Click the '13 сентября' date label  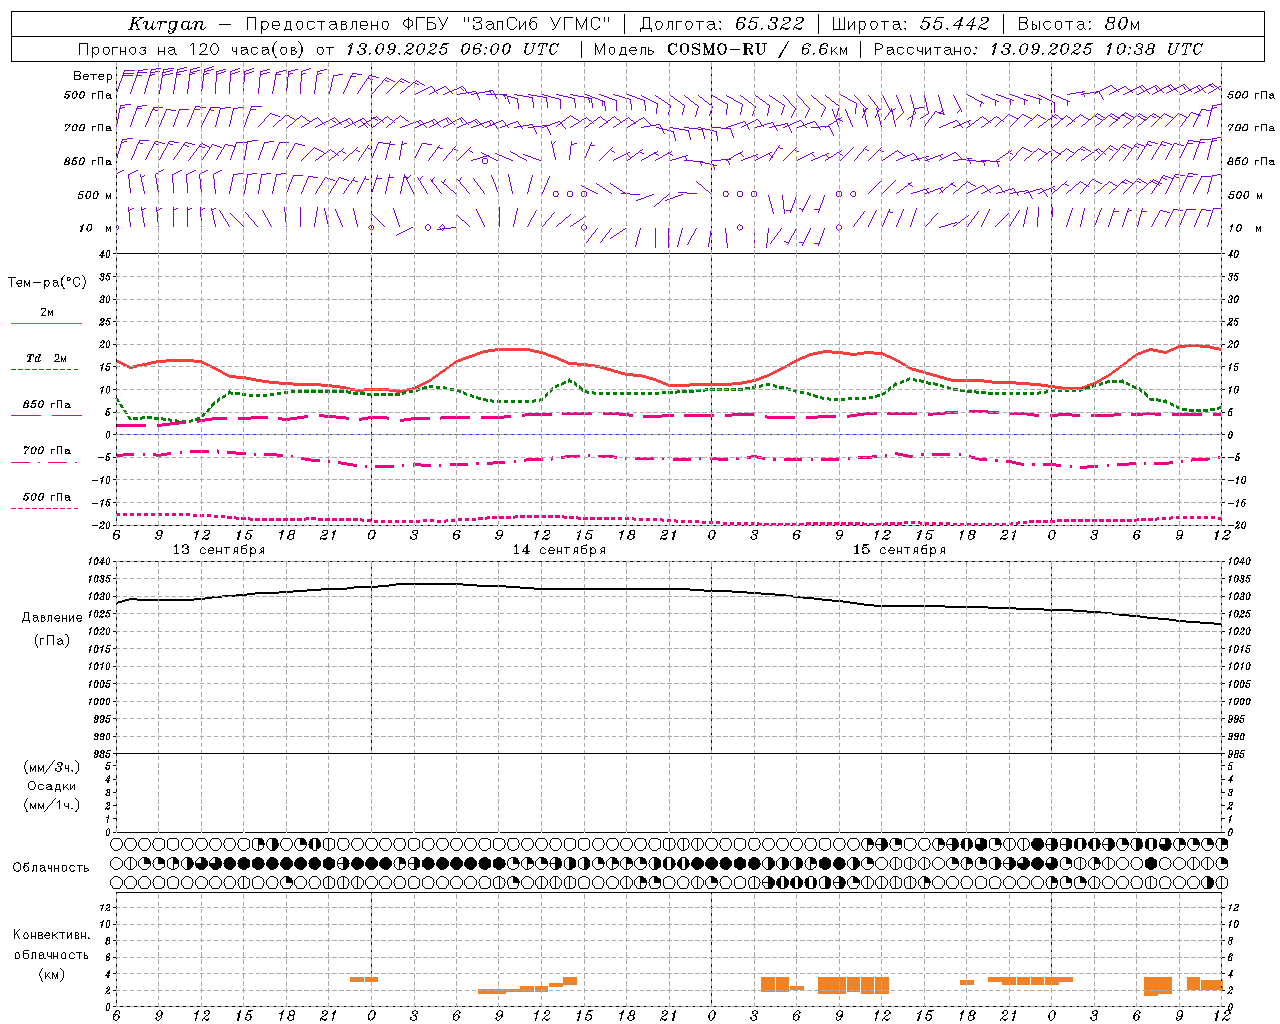219,550
